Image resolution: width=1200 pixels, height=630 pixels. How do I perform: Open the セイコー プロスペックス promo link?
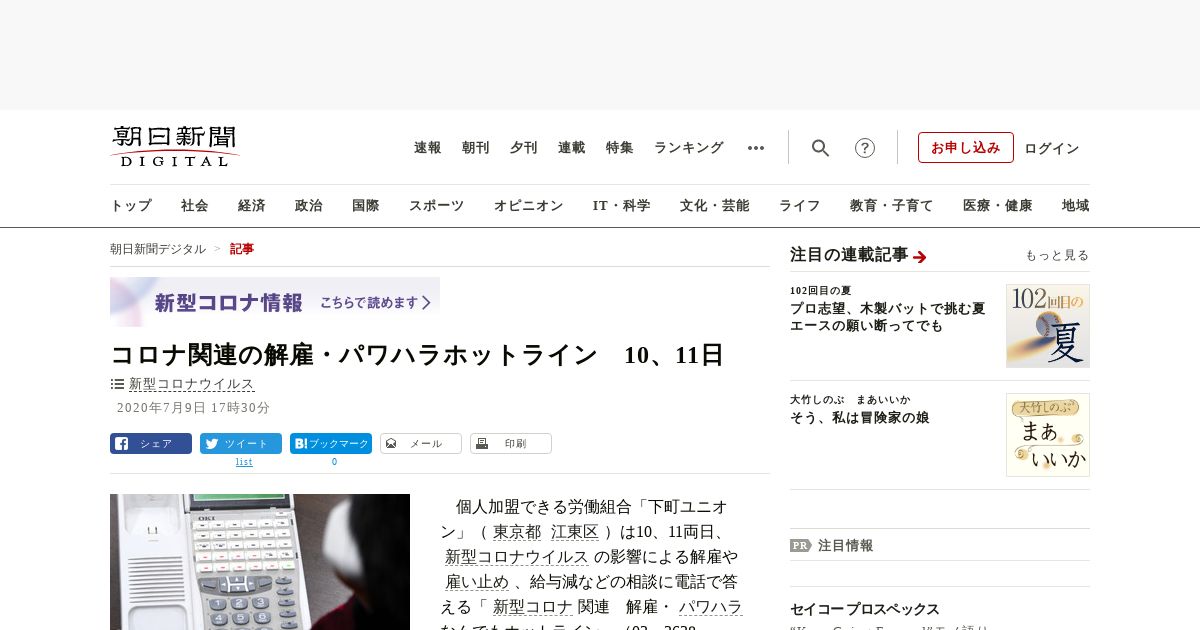click(x=865, y=609)
